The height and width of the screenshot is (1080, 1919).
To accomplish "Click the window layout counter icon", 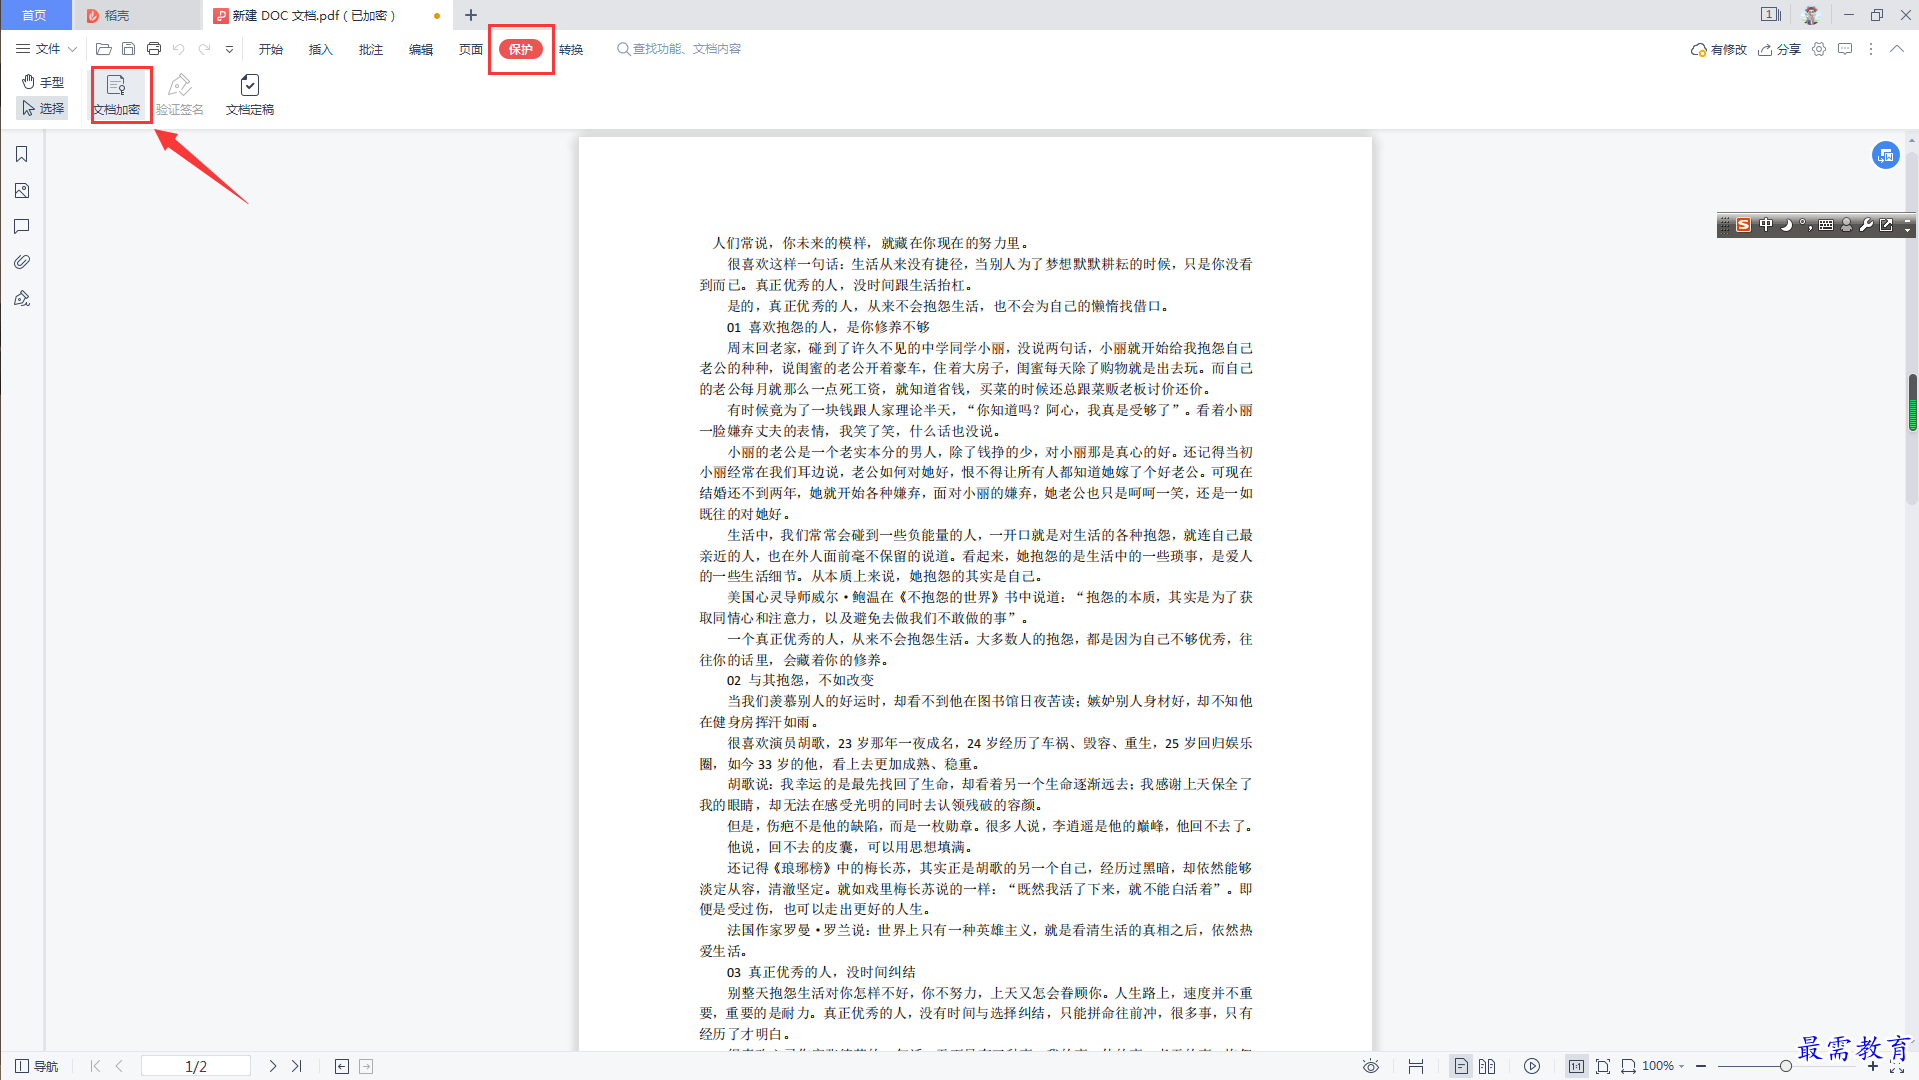I will [1771, 15].
